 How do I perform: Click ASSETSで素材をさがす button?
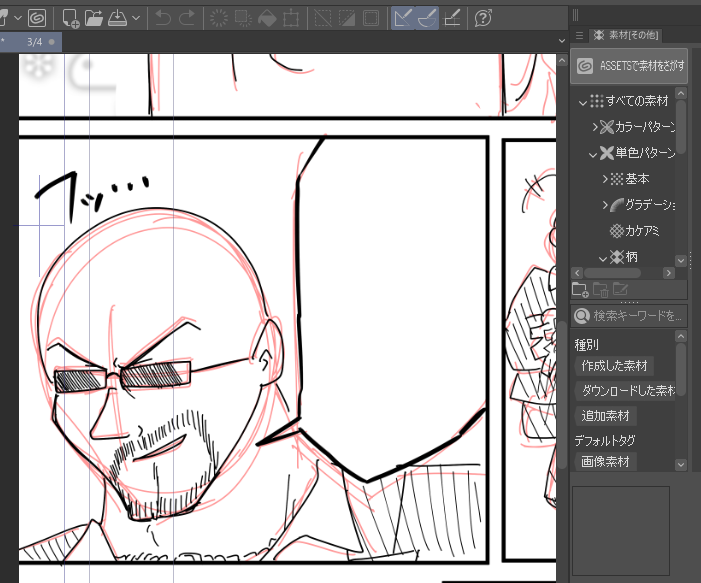click(629, 66)
